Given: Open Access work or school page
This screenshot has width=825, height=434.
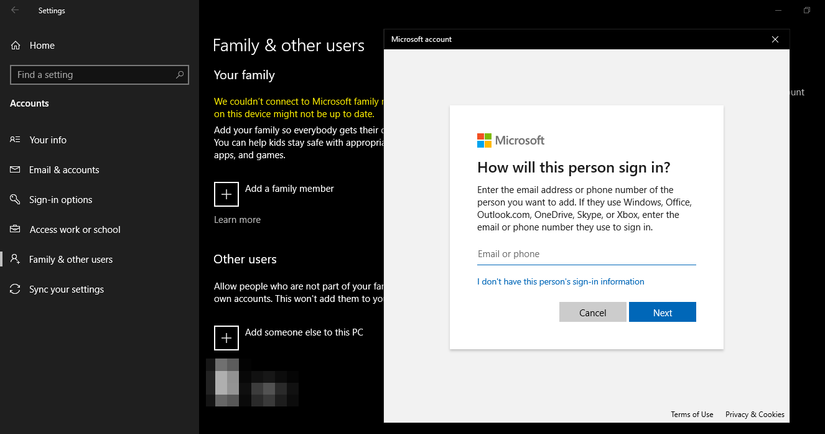Looking at the screenshot, I should tap(75, 229).
